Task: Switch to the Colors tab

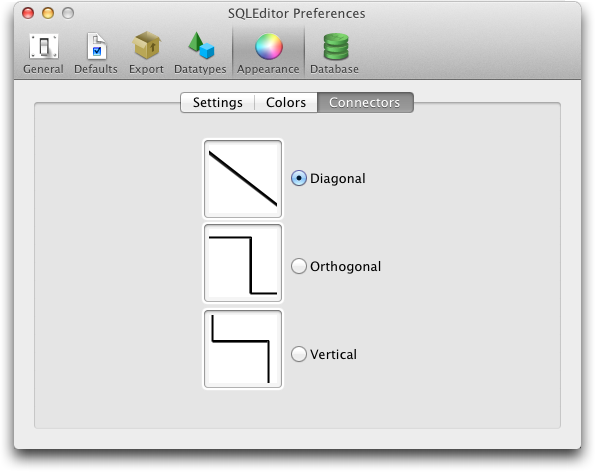Action: [x=286, y=102]
